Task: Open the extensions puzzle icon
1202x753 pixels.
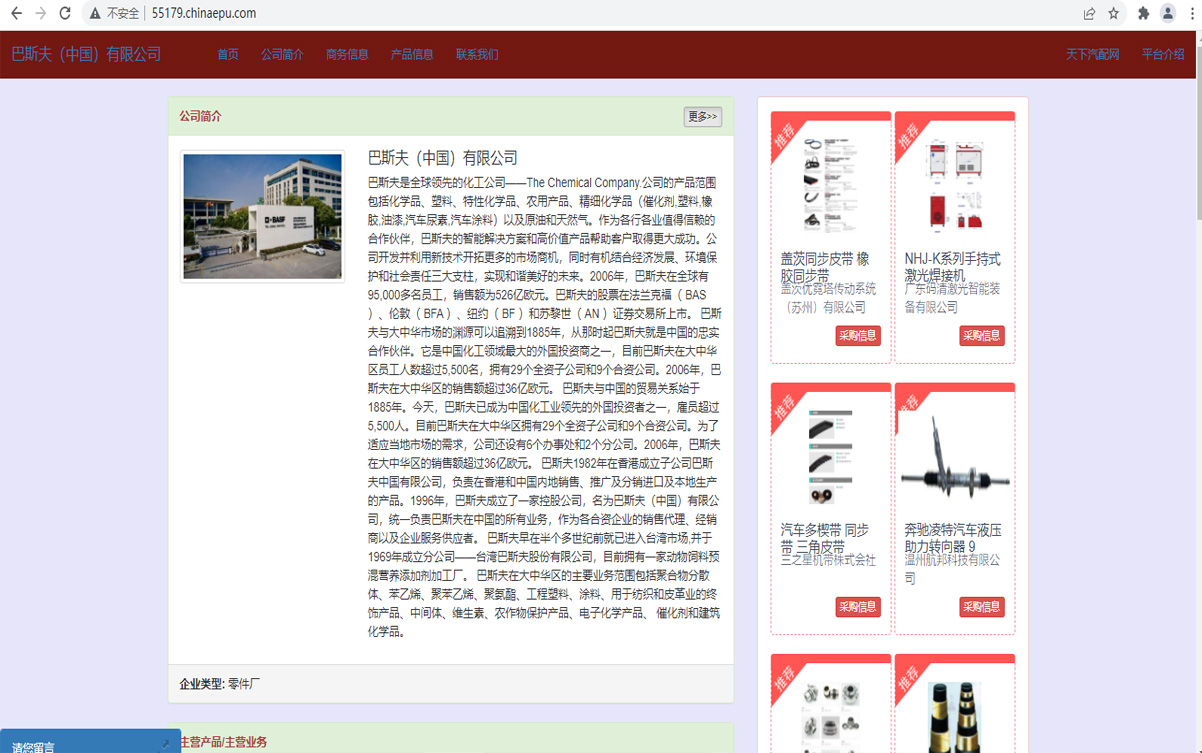Action: (x=1143, y=13)
